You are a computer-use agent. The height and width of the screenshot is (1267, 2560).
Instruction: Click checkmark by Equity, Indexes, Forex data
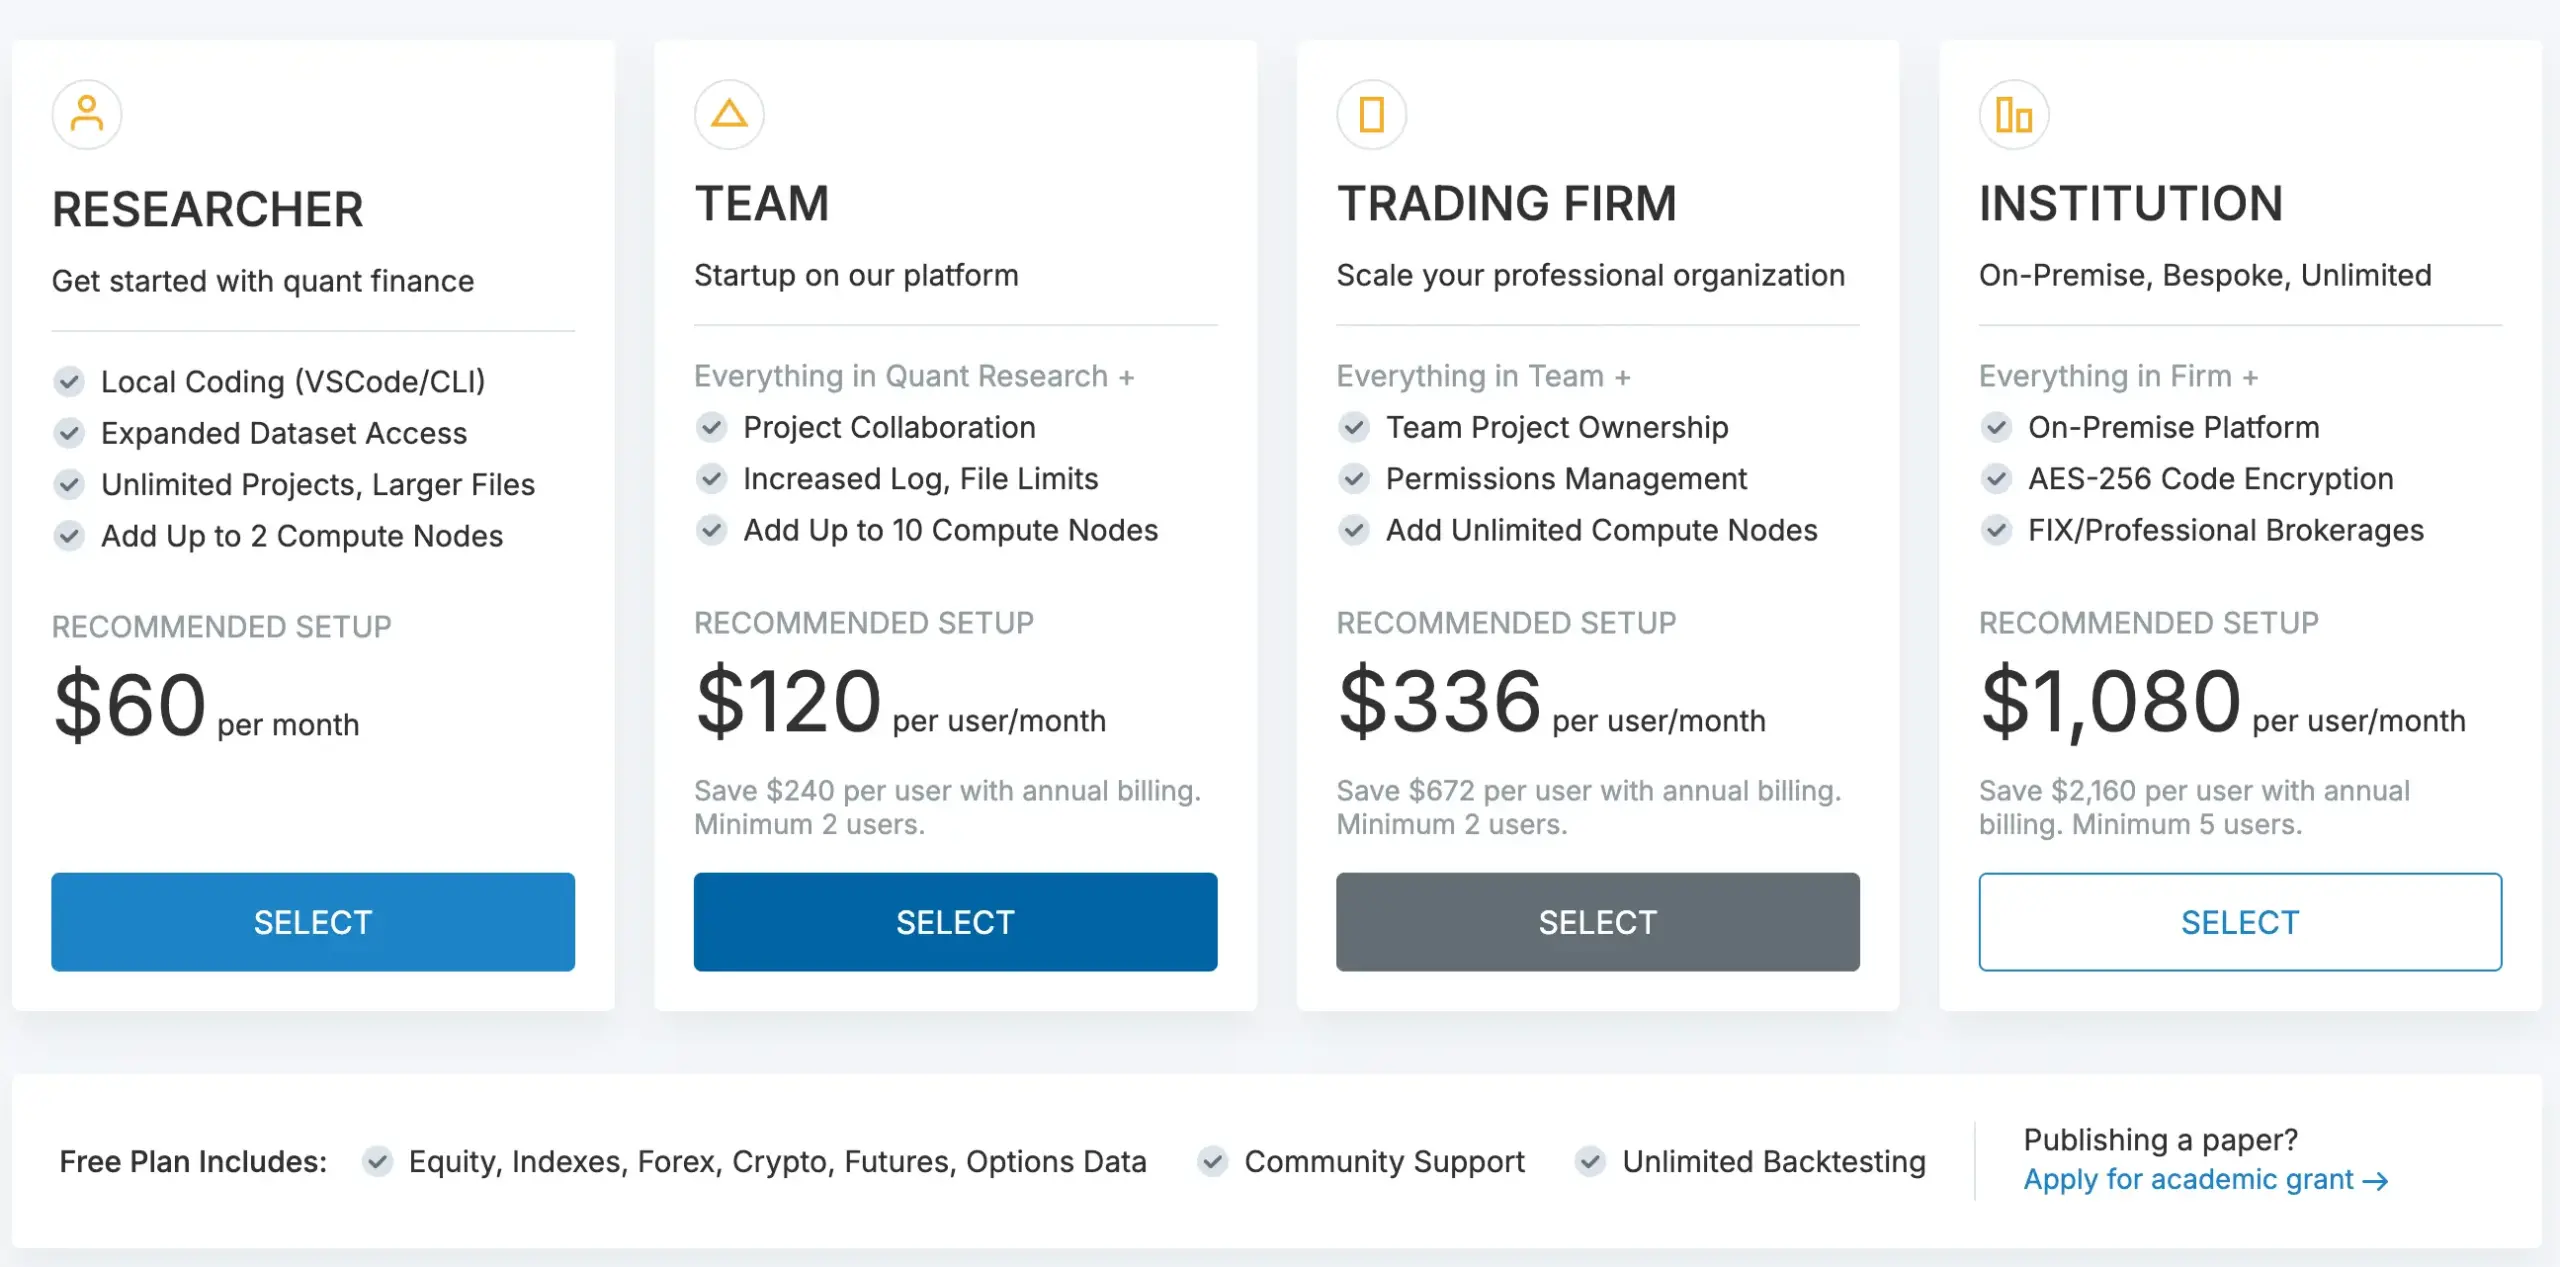coord(377,1161)
